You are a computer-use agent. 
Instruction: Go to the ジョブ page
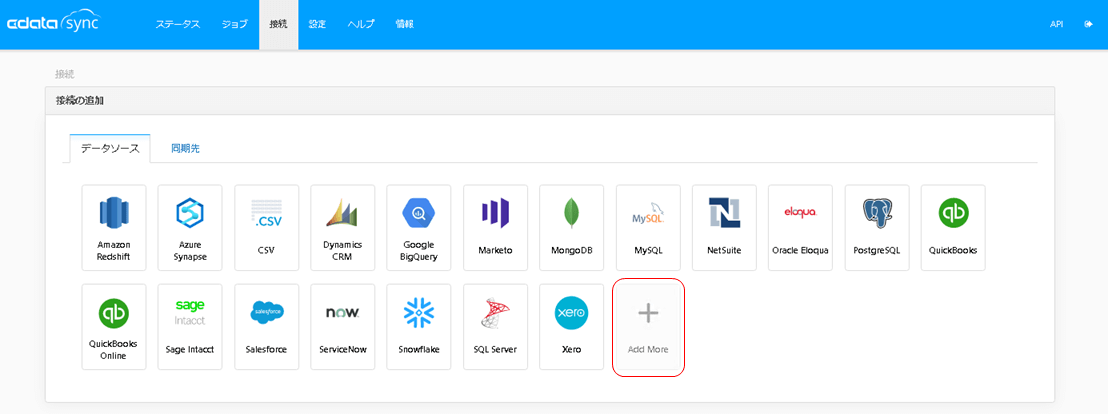(235, 24)
